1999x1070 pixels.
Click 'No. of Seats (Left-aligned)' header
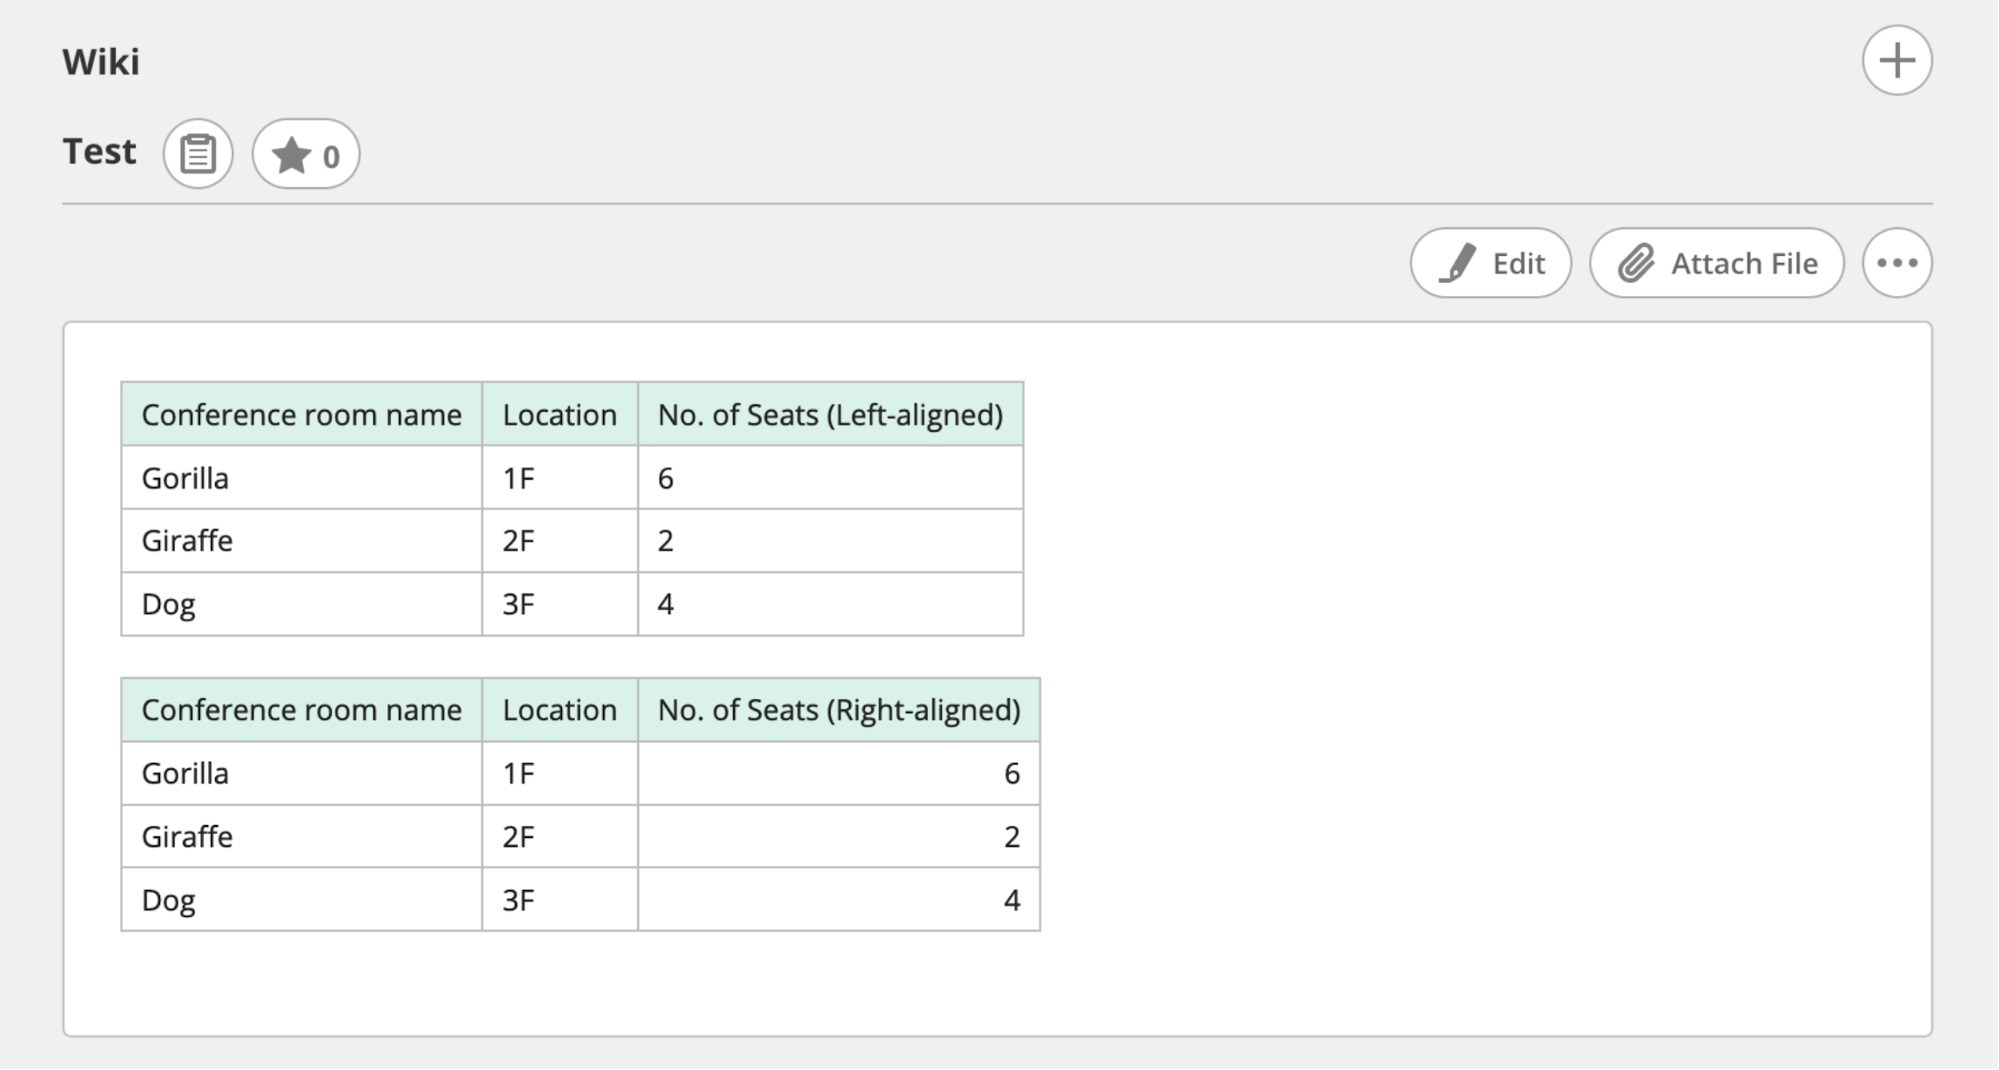(x=829, y=415)
